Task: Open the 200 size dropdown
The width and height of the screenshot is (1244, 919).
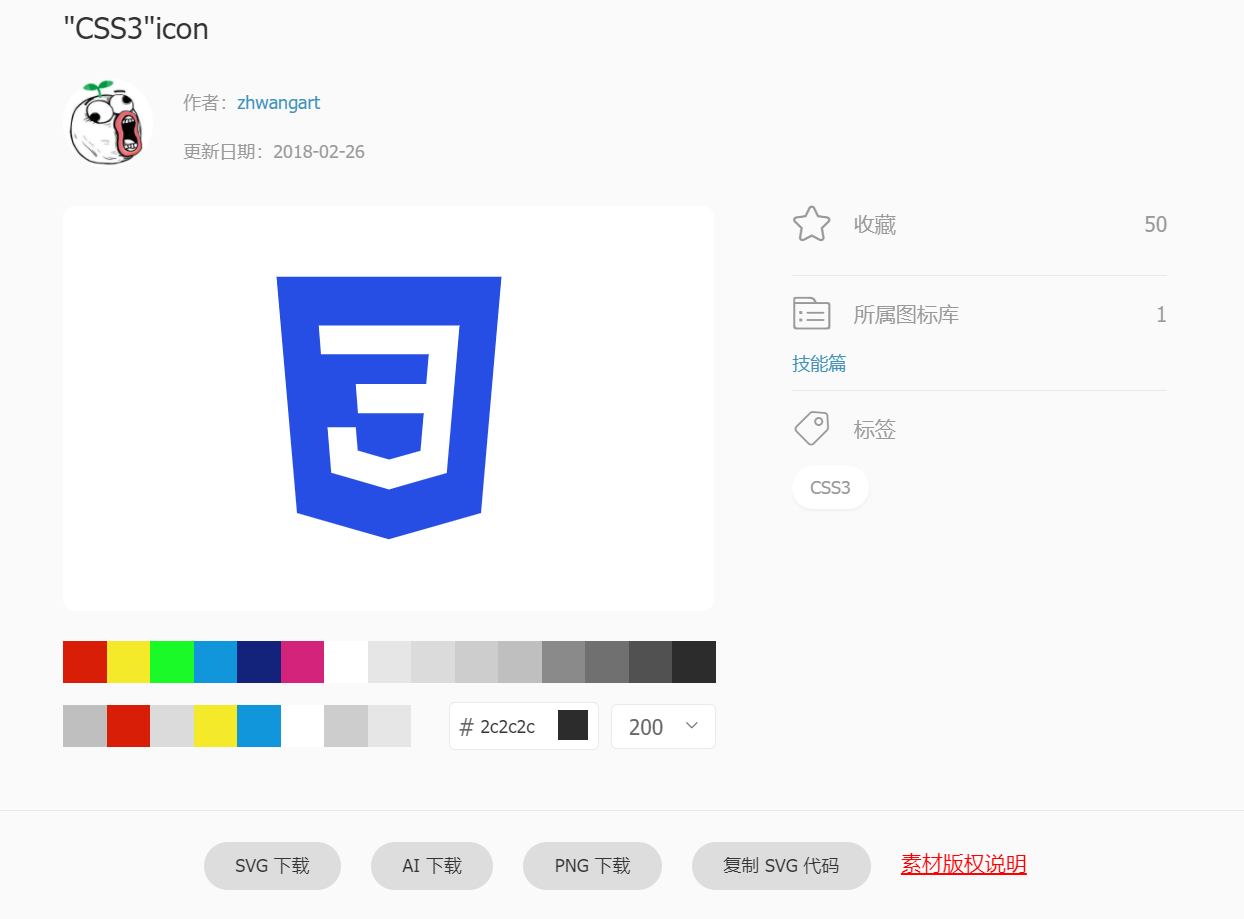Action: pyautogui.click(x=663, y=726)
